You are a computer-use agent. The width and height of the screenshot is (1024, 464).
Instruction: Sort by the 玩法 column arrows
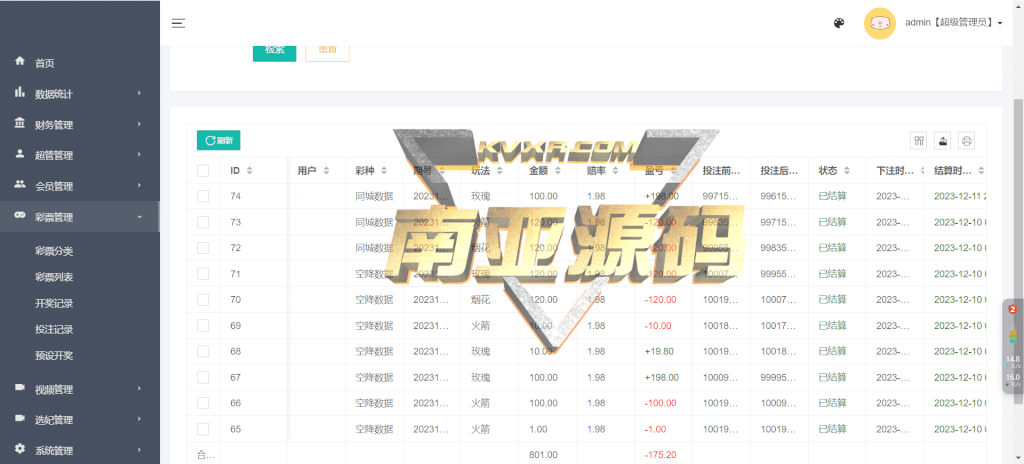coord(500,171)
